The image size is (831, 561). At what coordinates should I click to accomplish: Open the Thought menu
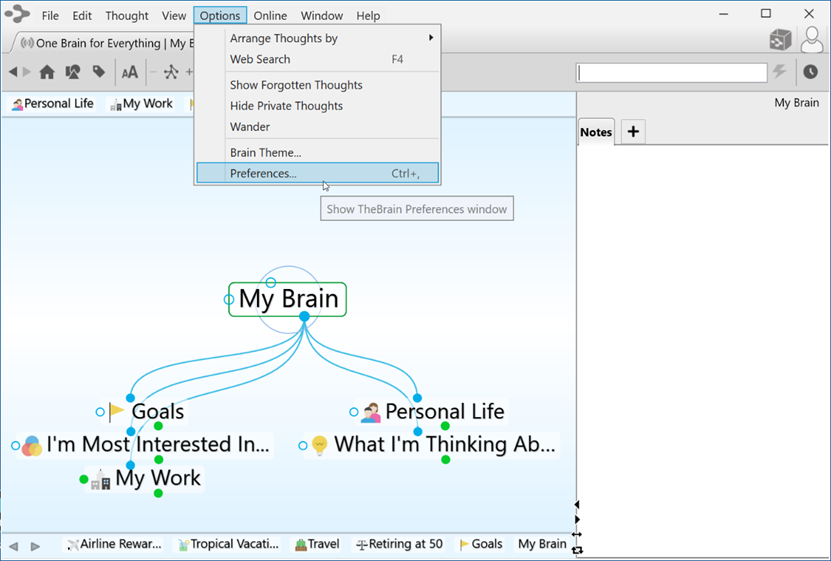[126, 16]
